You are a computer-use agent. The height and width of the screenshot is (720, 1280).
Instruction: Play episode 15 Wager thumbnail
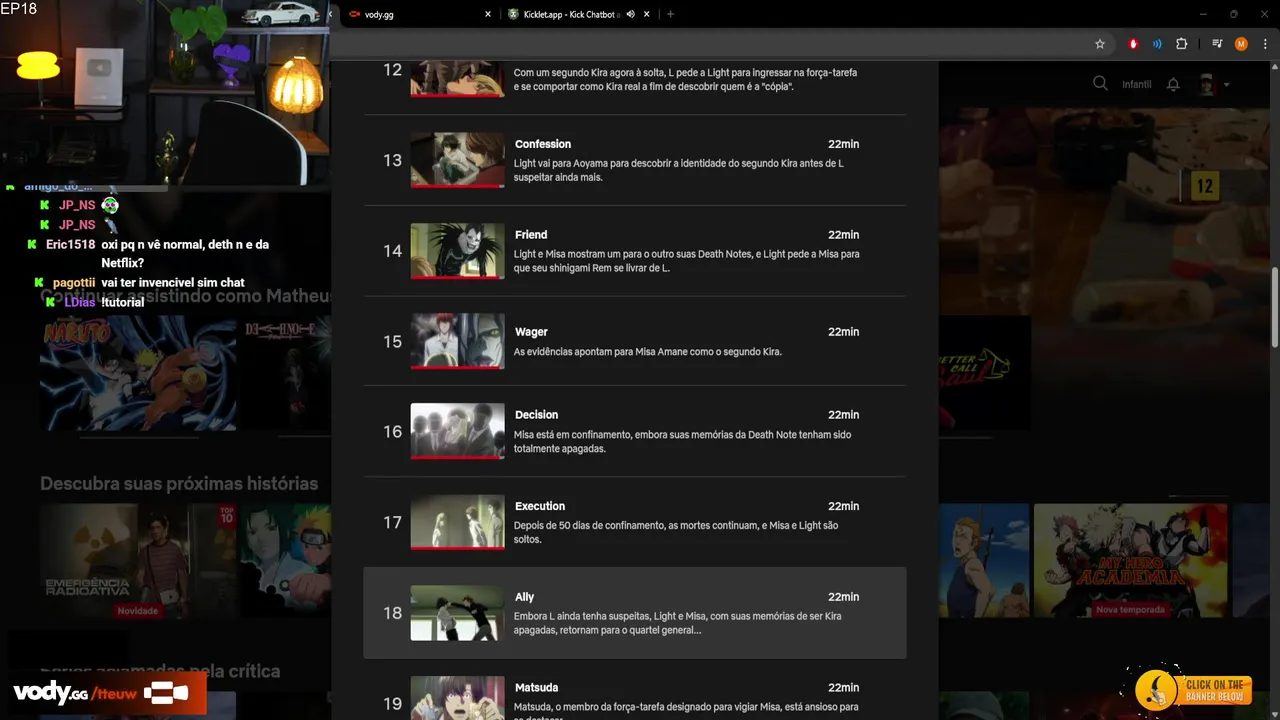[x=457, y=341]
